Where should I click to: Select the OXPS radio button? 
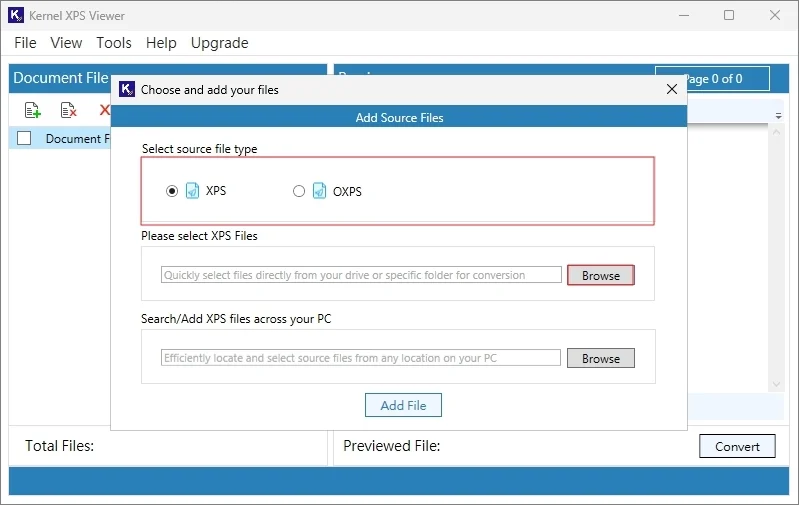(x=299, y=191)
